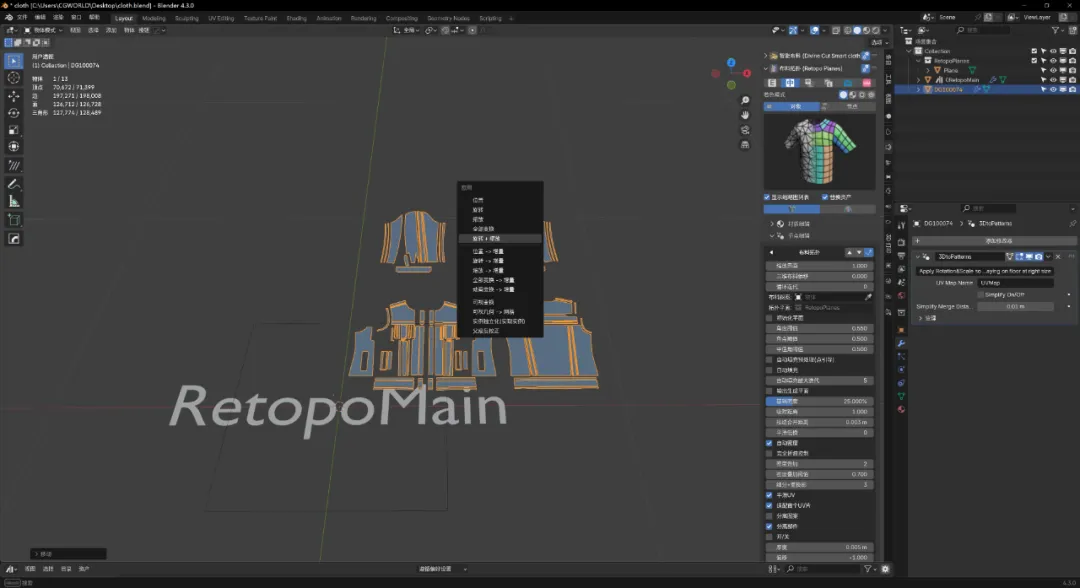1080x588 pixels.
Task: Adjust the blue 25.000% slider
Action: tap(820, 401)
